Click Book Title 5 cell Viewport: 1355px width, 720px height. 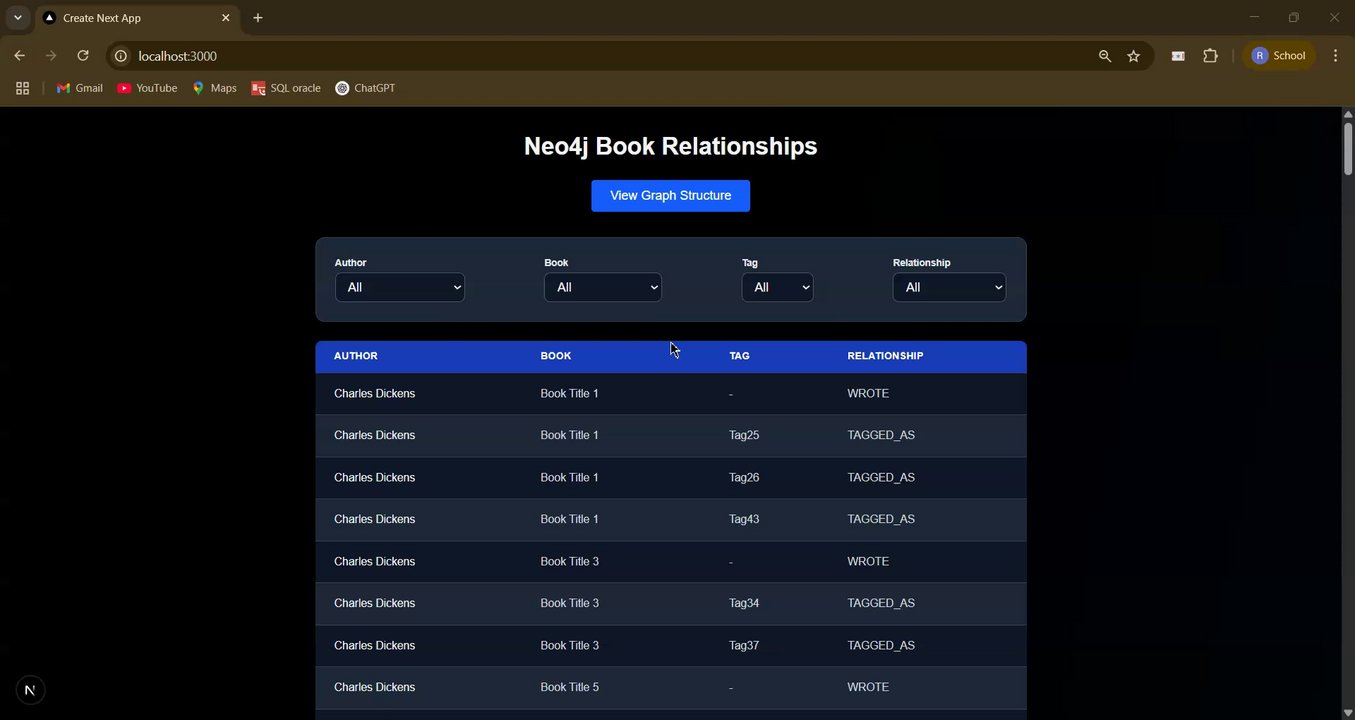click(x=570, y=687)
